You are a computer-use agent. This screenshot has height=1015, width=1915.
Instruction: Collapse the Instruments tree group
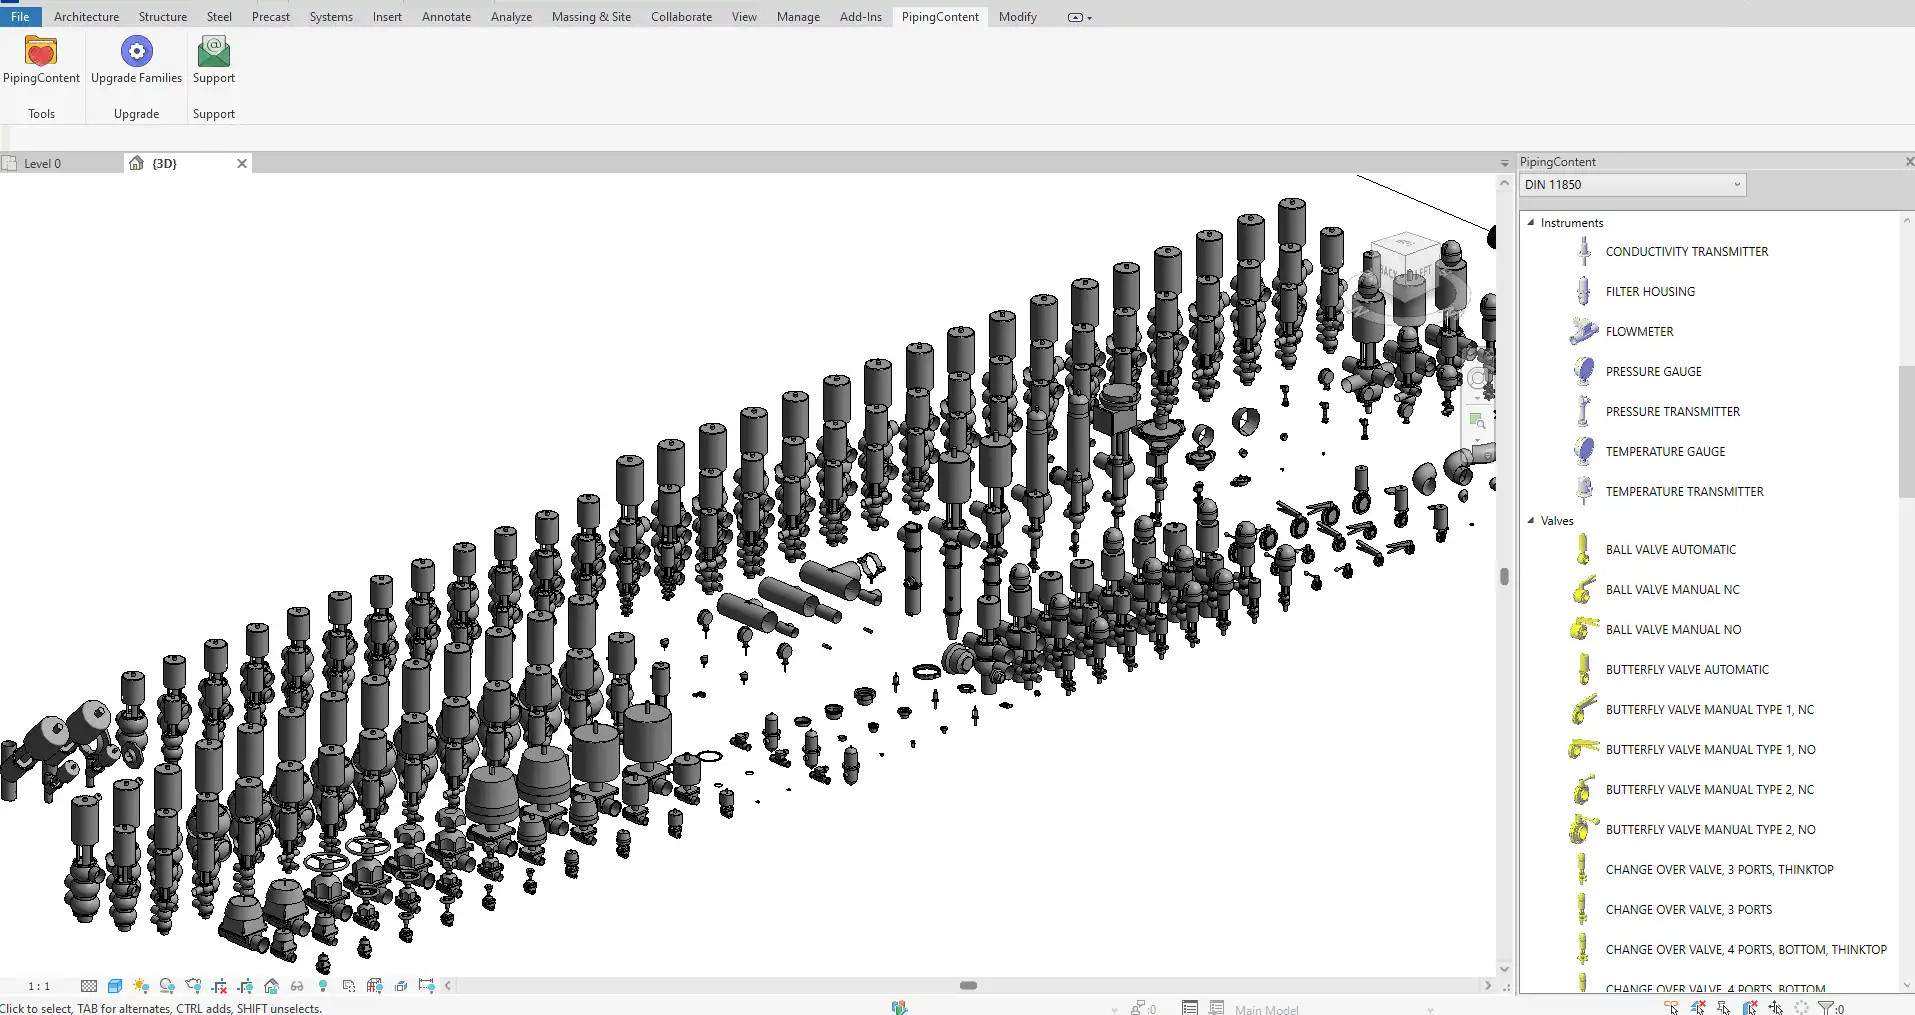(x=1531, y=223)
